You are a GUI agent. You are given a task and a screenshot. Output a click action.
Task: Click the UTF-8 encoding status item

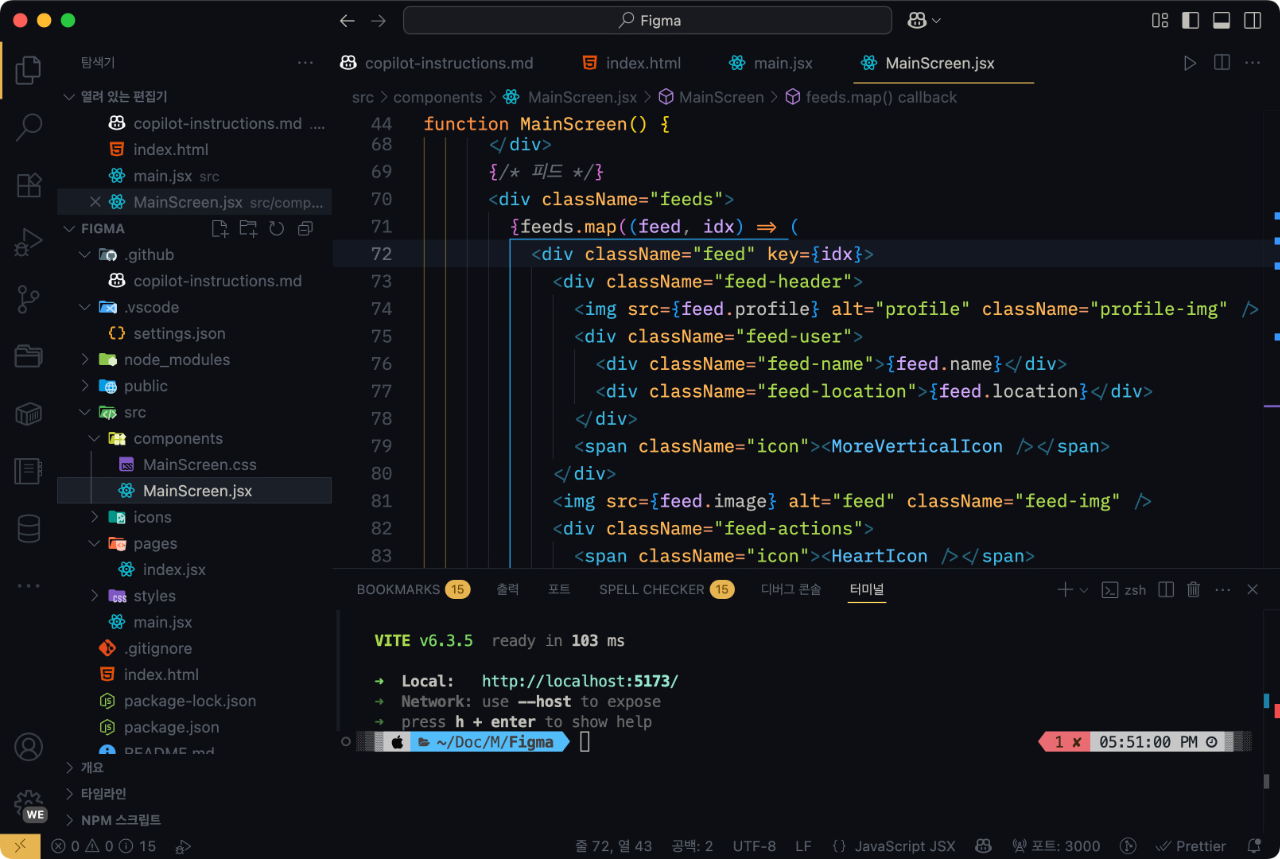click(754, 846)
